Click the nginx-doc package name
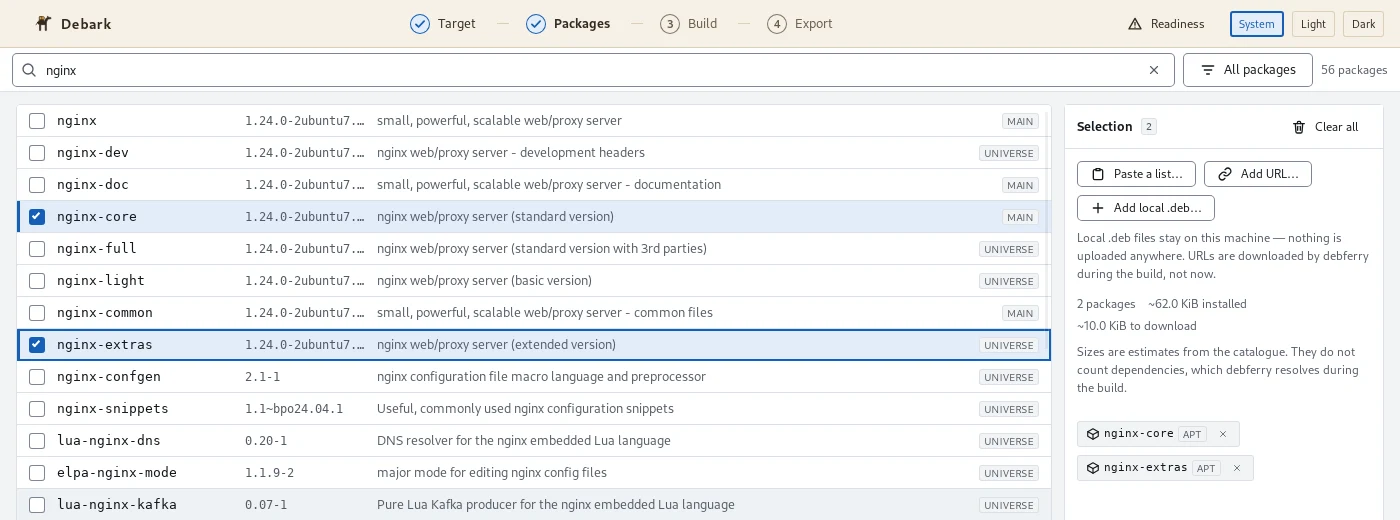This screenshot has width=1400, height=520. [x=93, y=185]
